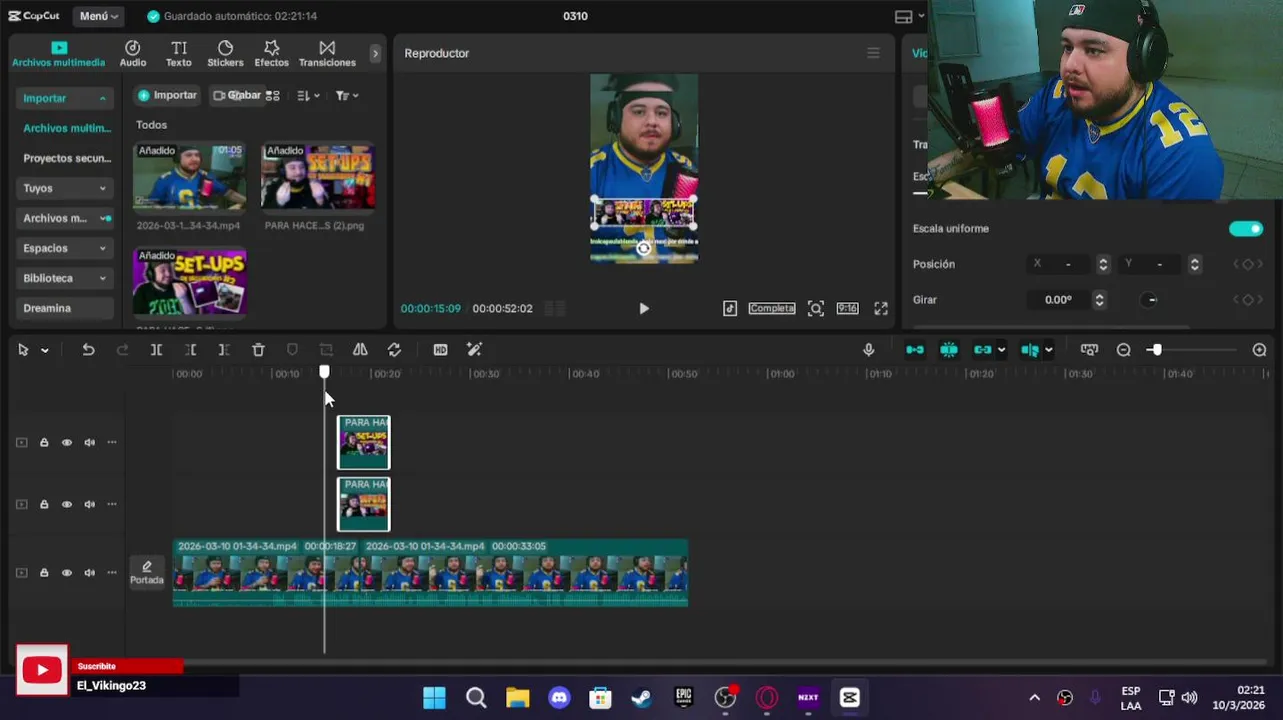Start voiceover recording with microphone icon

click(x=868, y=350)
